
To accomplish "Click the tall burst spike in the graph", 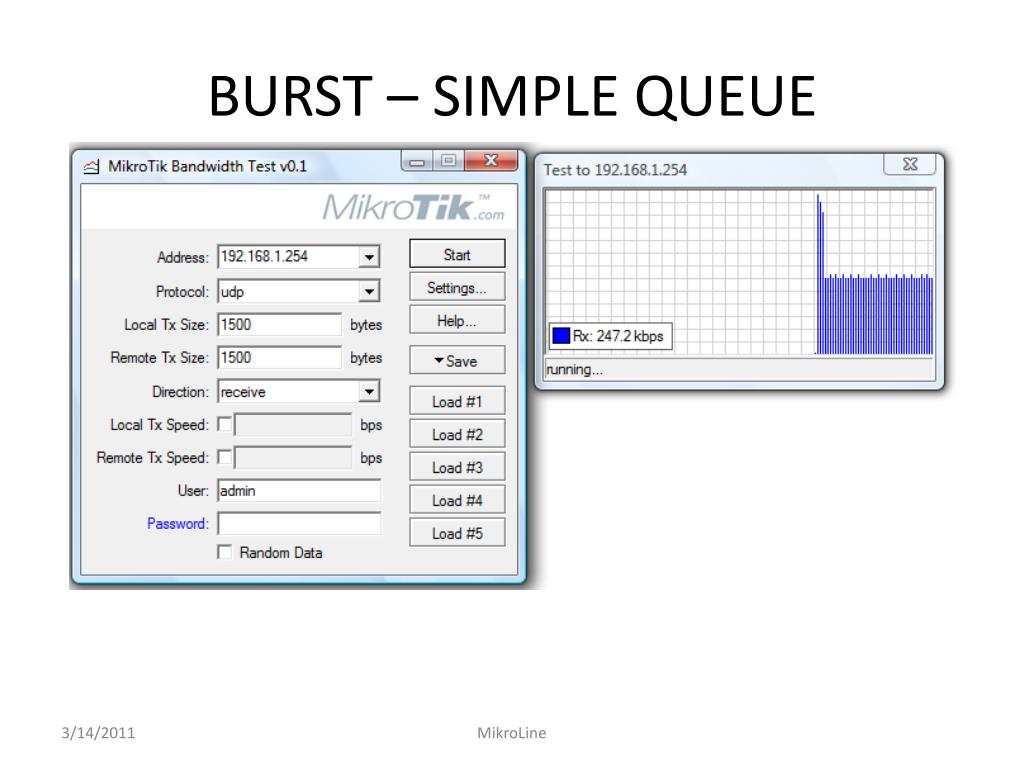I will click(x=819, y=274).
